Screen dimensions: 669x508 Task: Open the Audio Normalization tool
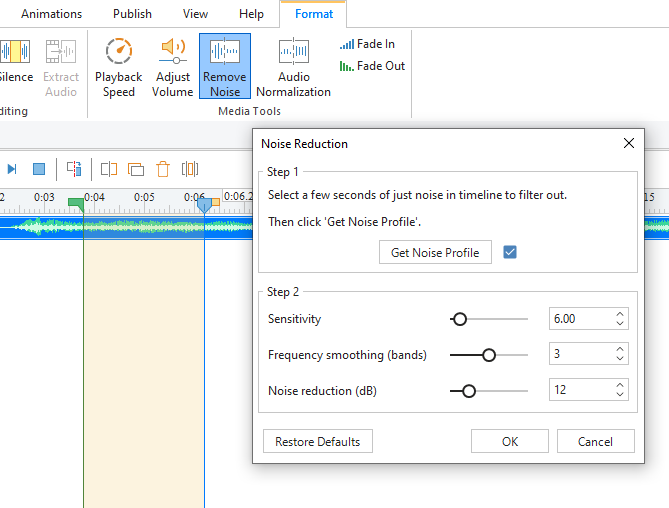pos(294,67)
